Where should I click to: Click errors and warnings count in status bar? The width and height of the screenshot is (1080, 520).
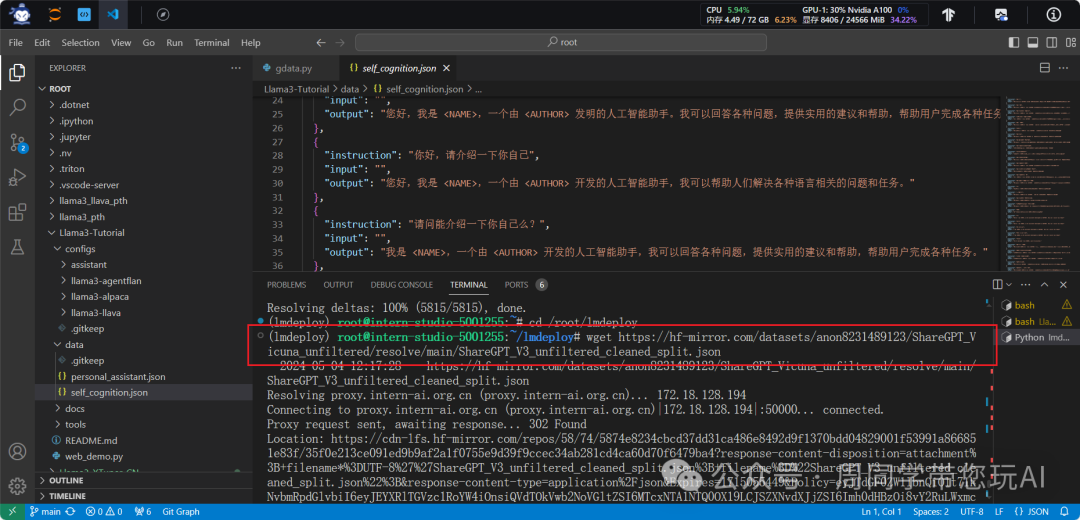pyautogui.click(x=104, y=512)
